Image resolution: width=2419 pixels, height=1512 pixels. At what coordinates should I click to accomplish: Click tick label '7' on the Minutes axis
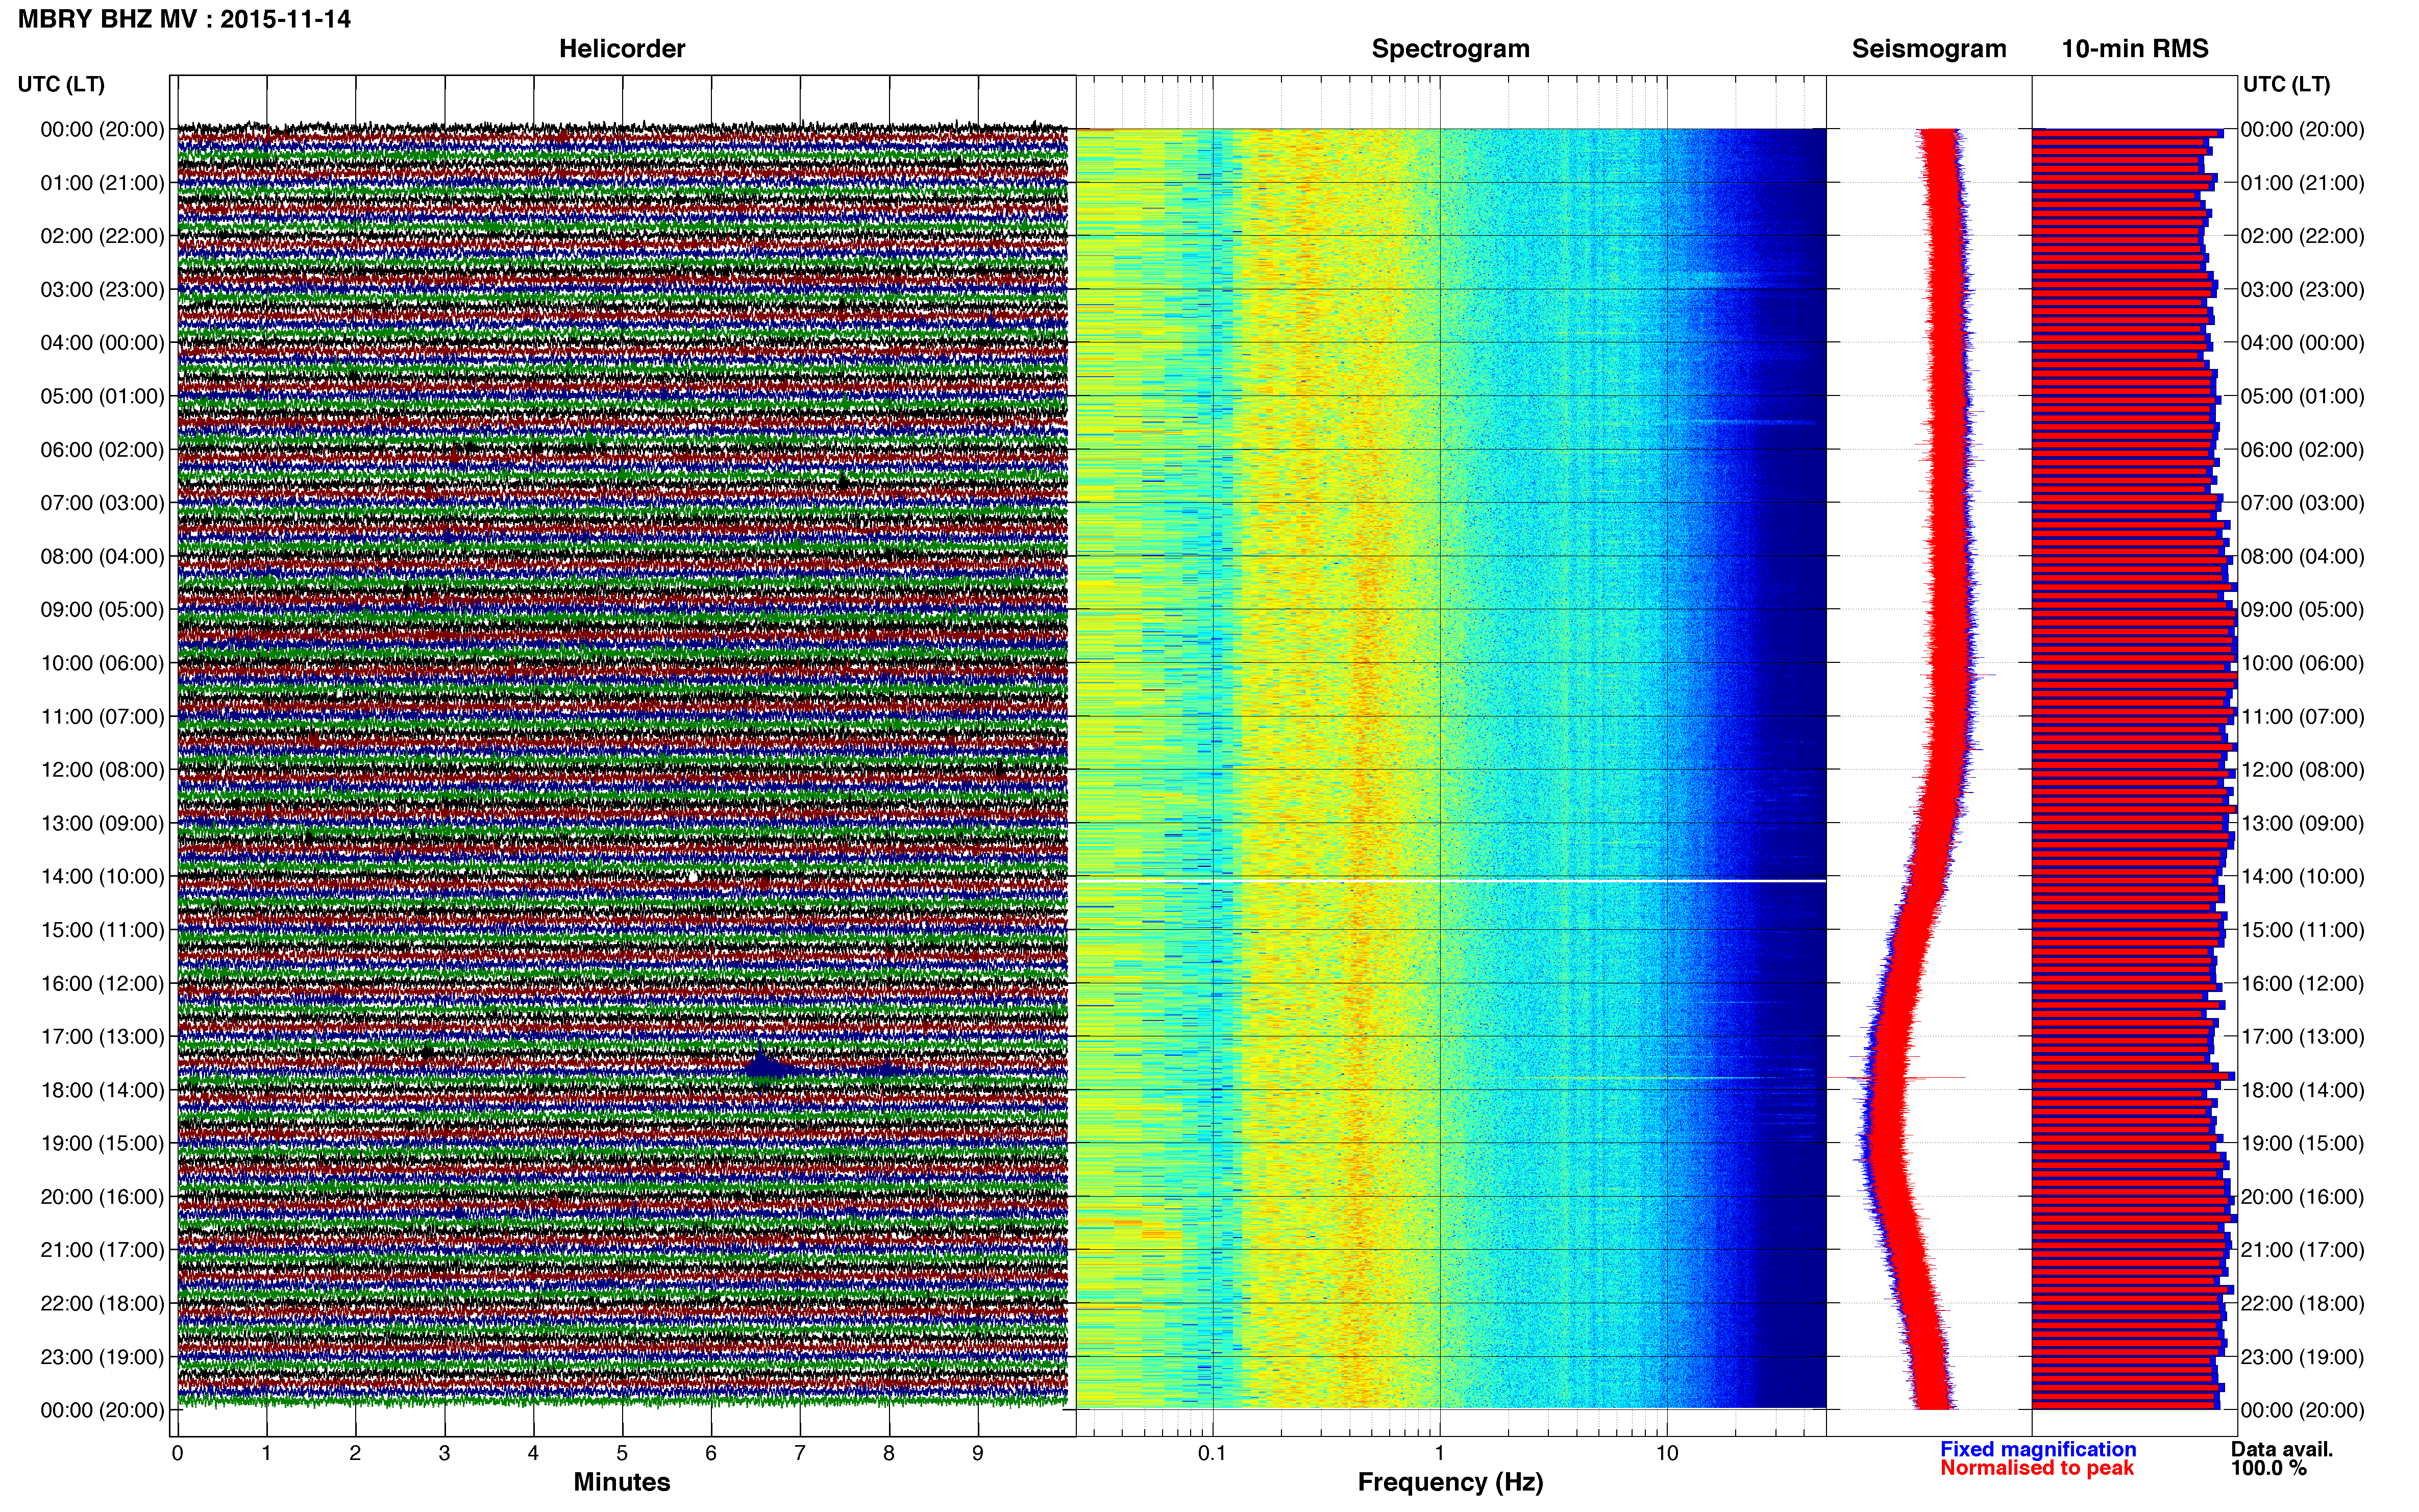point(800,1454)
